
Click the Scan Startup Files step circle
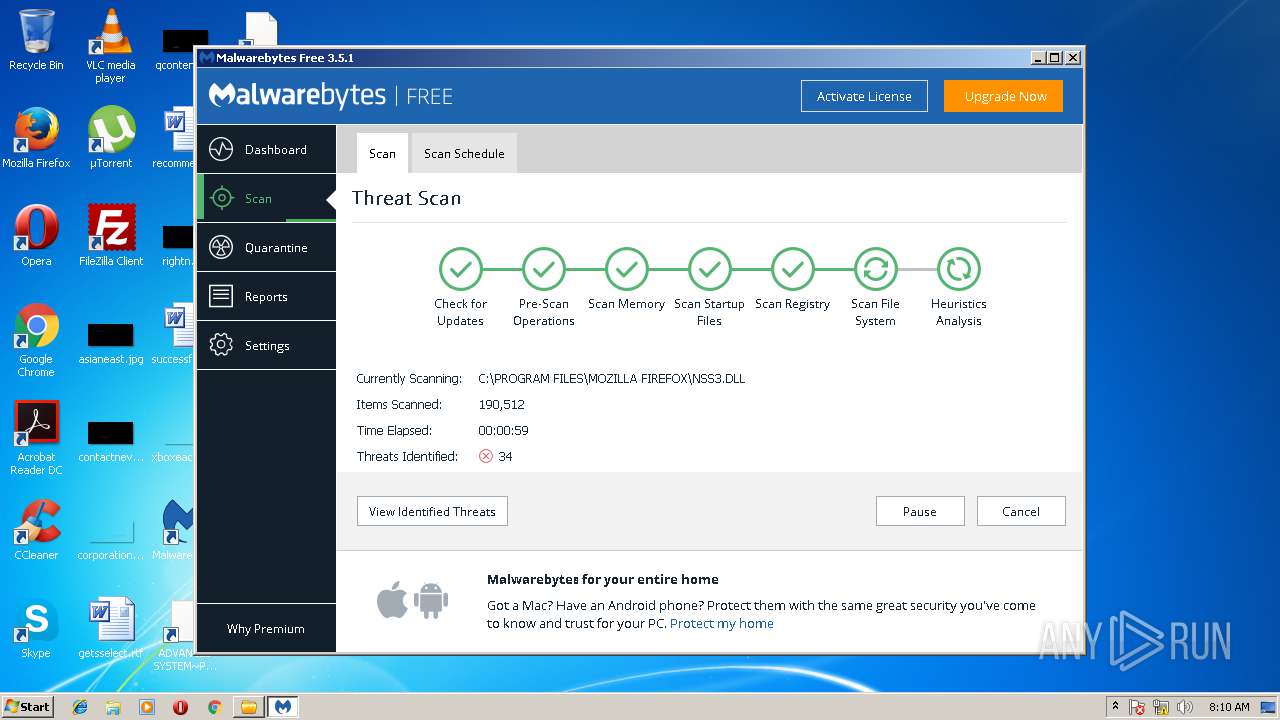click(x=709, y=269)
